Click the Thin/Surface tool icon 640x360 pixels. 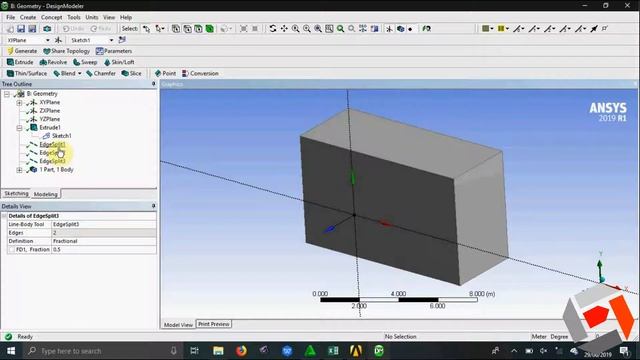(x=10, y=73)
